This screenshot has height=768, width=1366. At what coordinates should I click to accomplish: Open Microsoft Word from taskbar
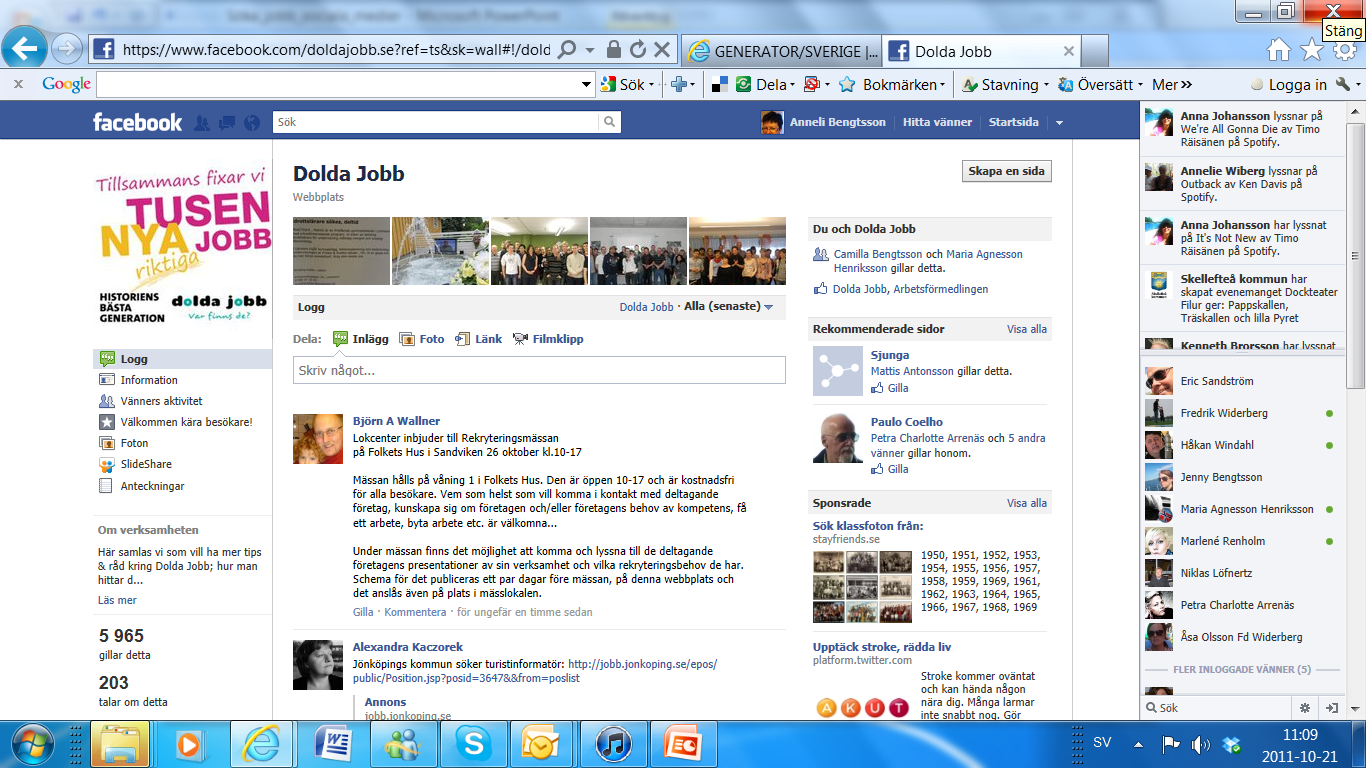point(332,744)
